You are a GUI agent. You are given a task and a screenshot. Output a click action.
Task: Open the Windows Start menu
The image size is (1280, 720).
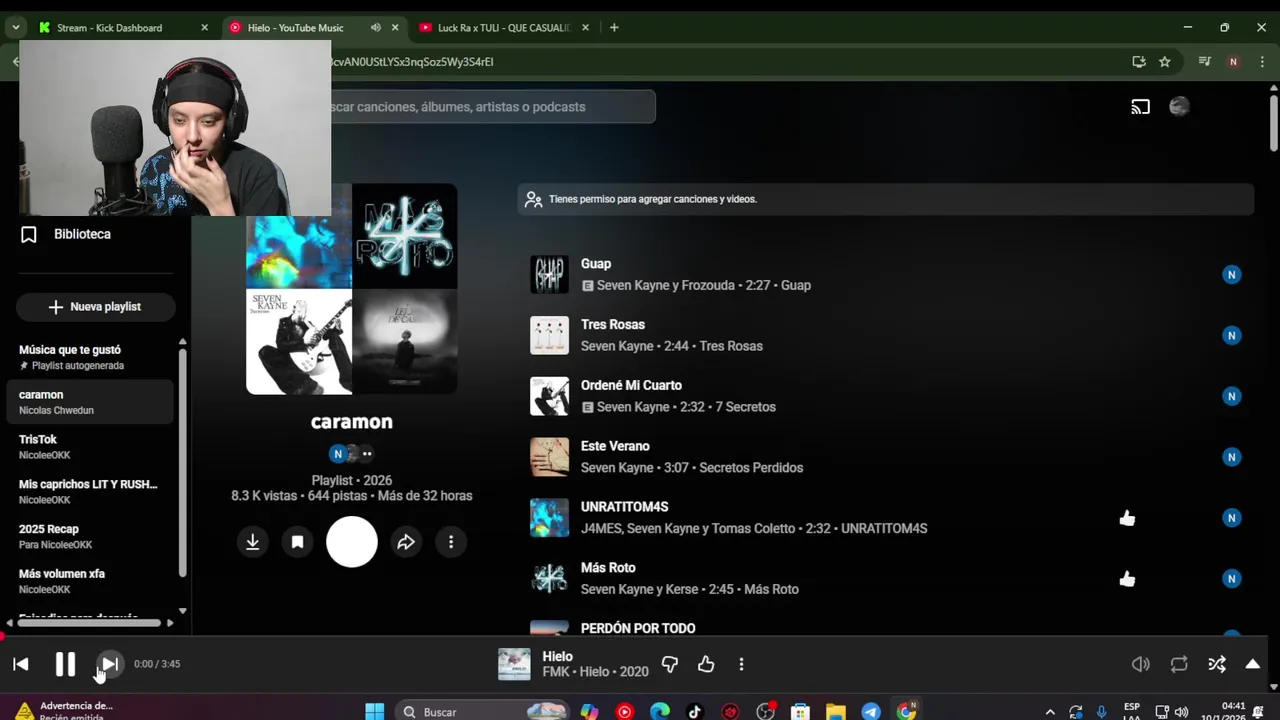click(375, 712)
